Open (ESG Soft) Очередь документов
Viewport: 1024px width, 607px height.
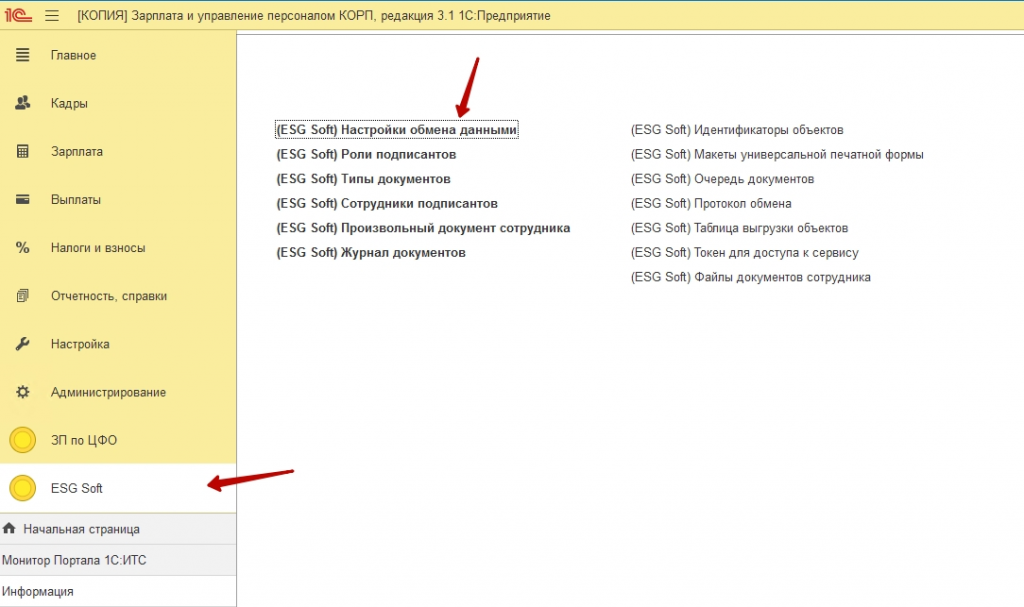(x=722, y=179)
